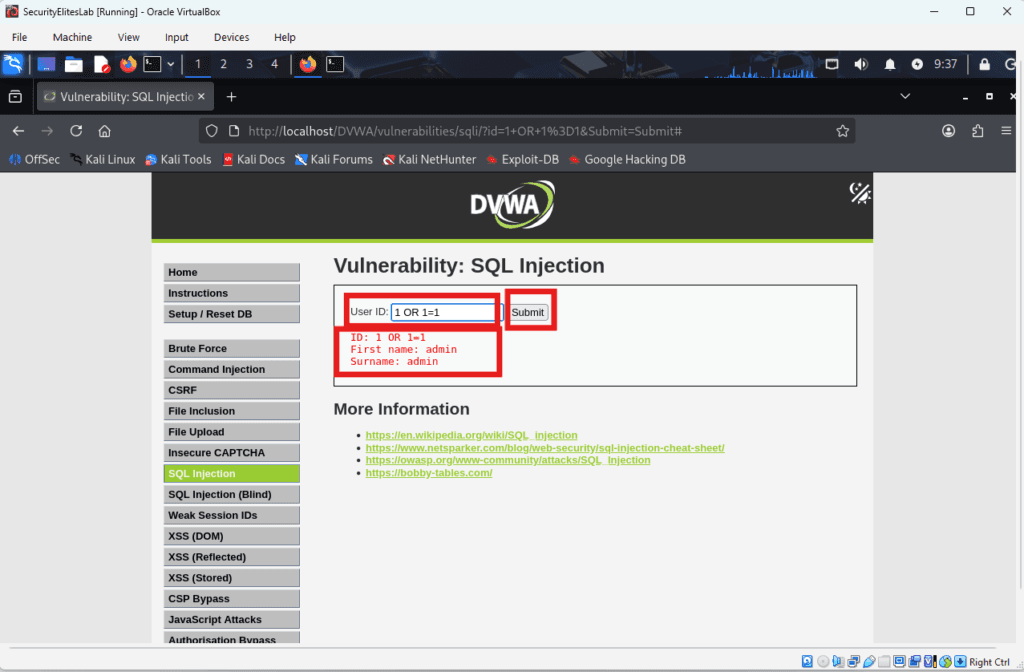Open the Firefox hamburger menu
1024x672 pixels.
click(x=1006, y=131)
